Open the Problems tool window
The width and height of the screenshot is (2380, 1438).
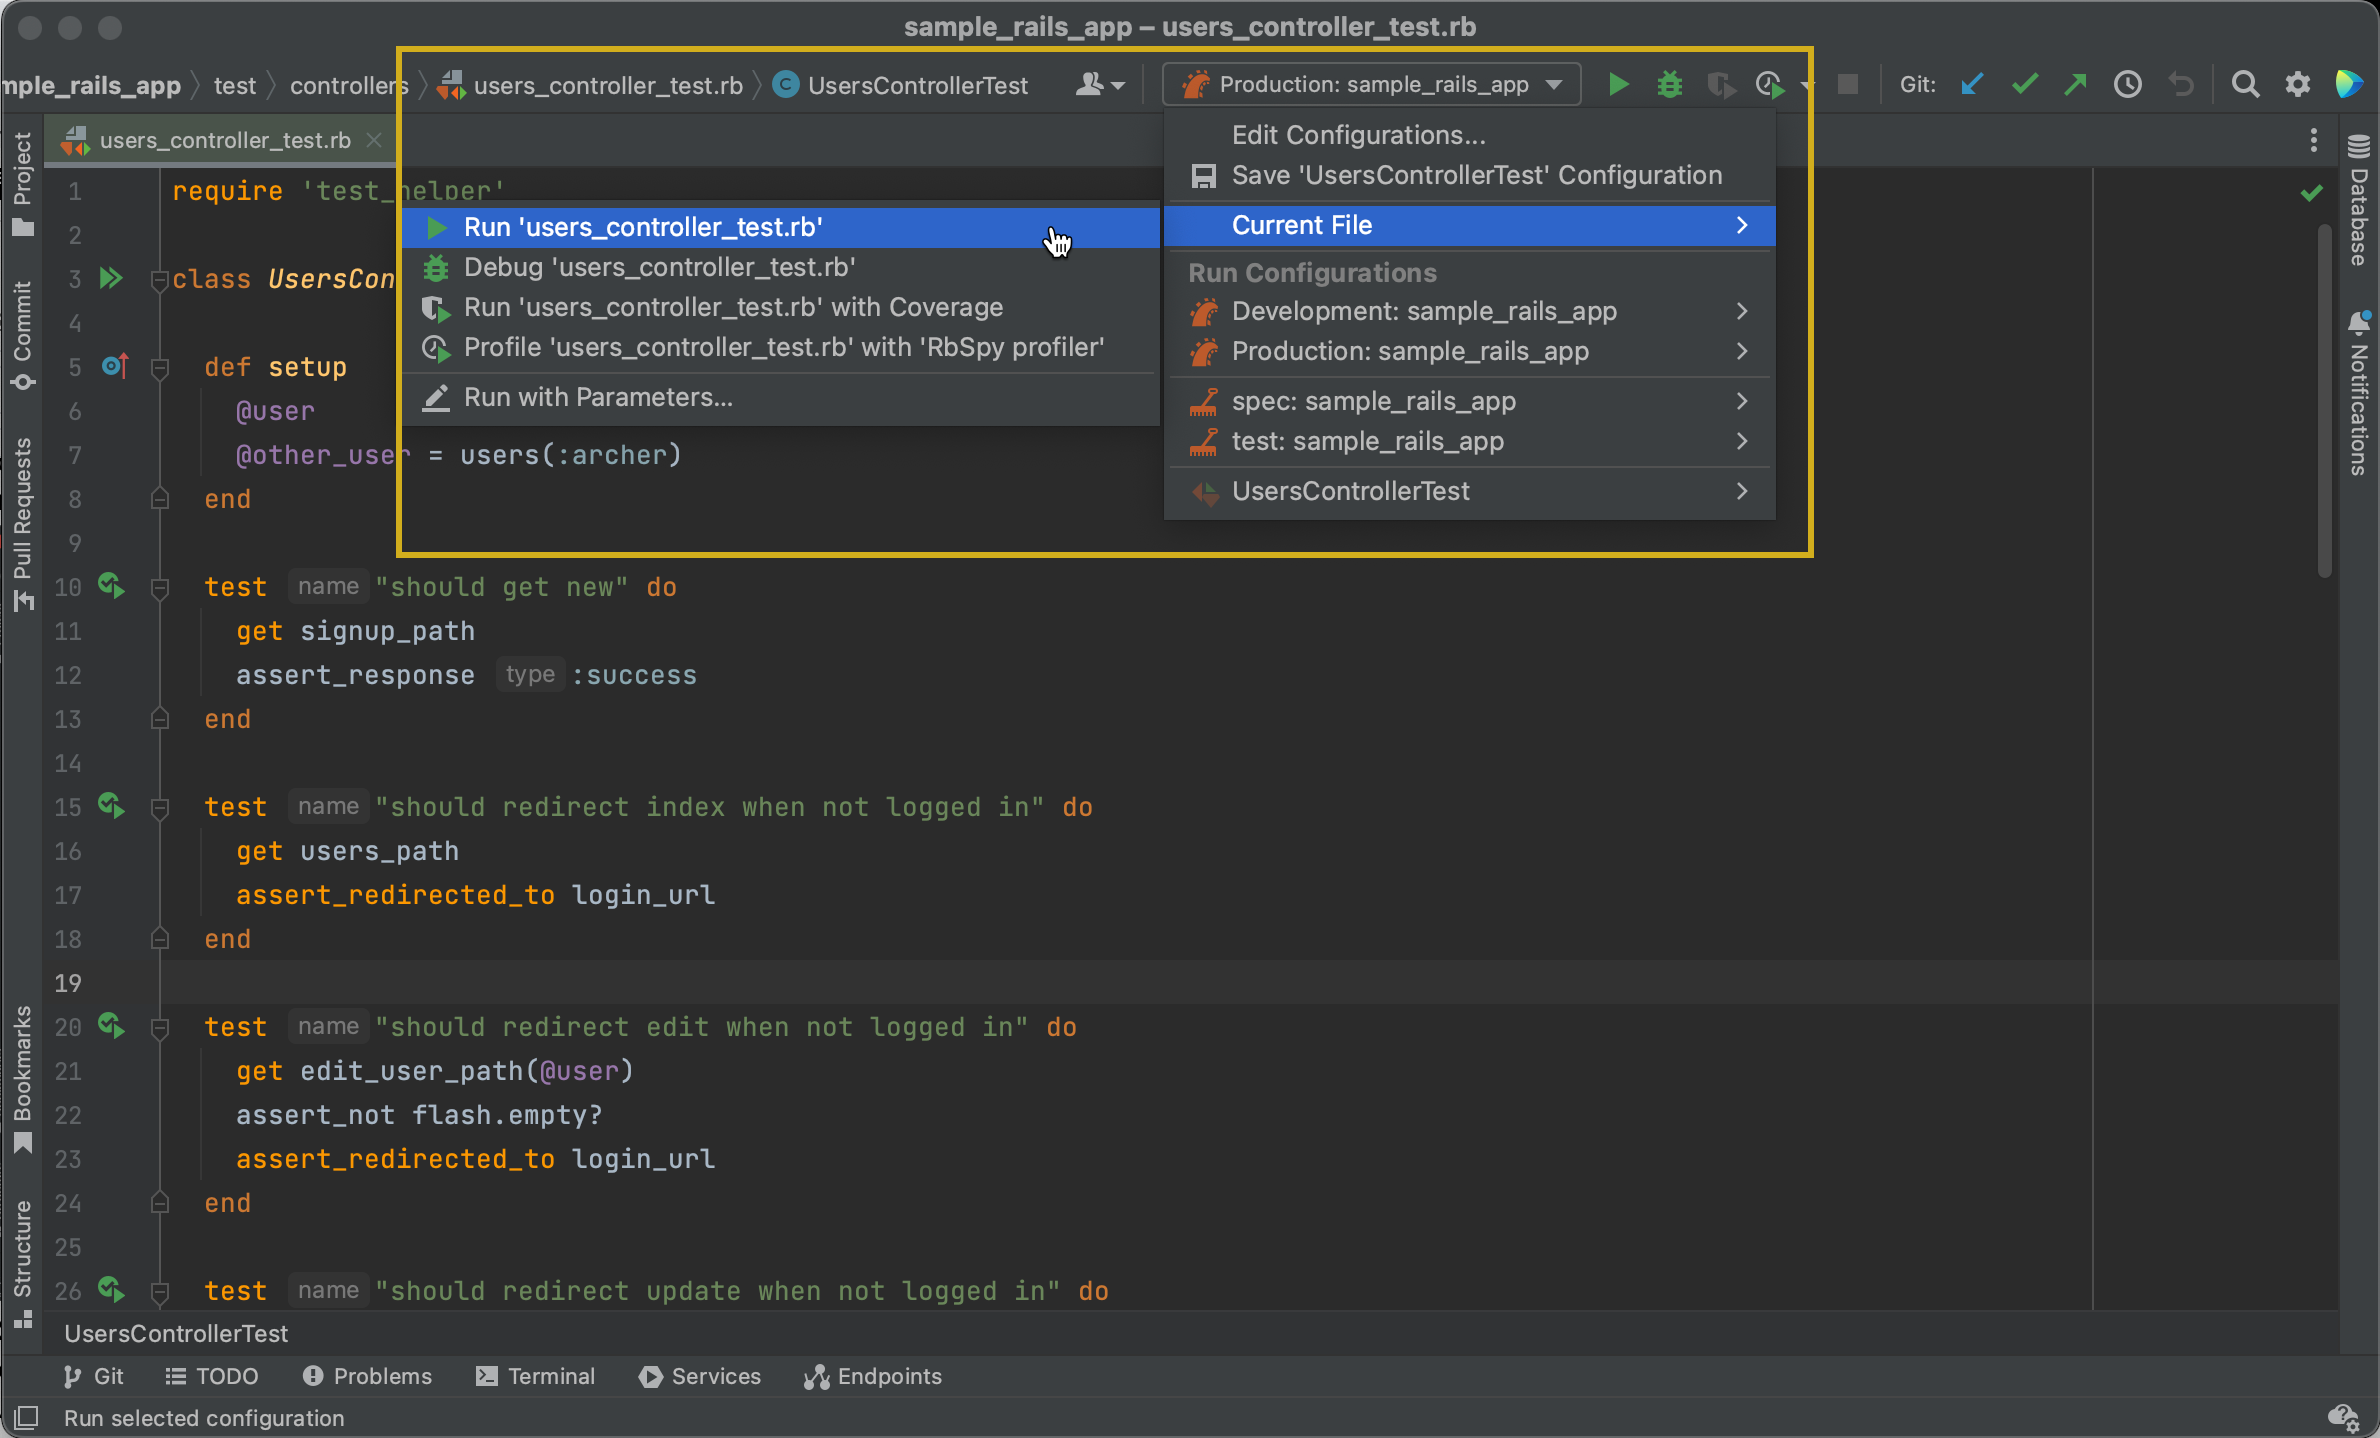click(367, 1377)
